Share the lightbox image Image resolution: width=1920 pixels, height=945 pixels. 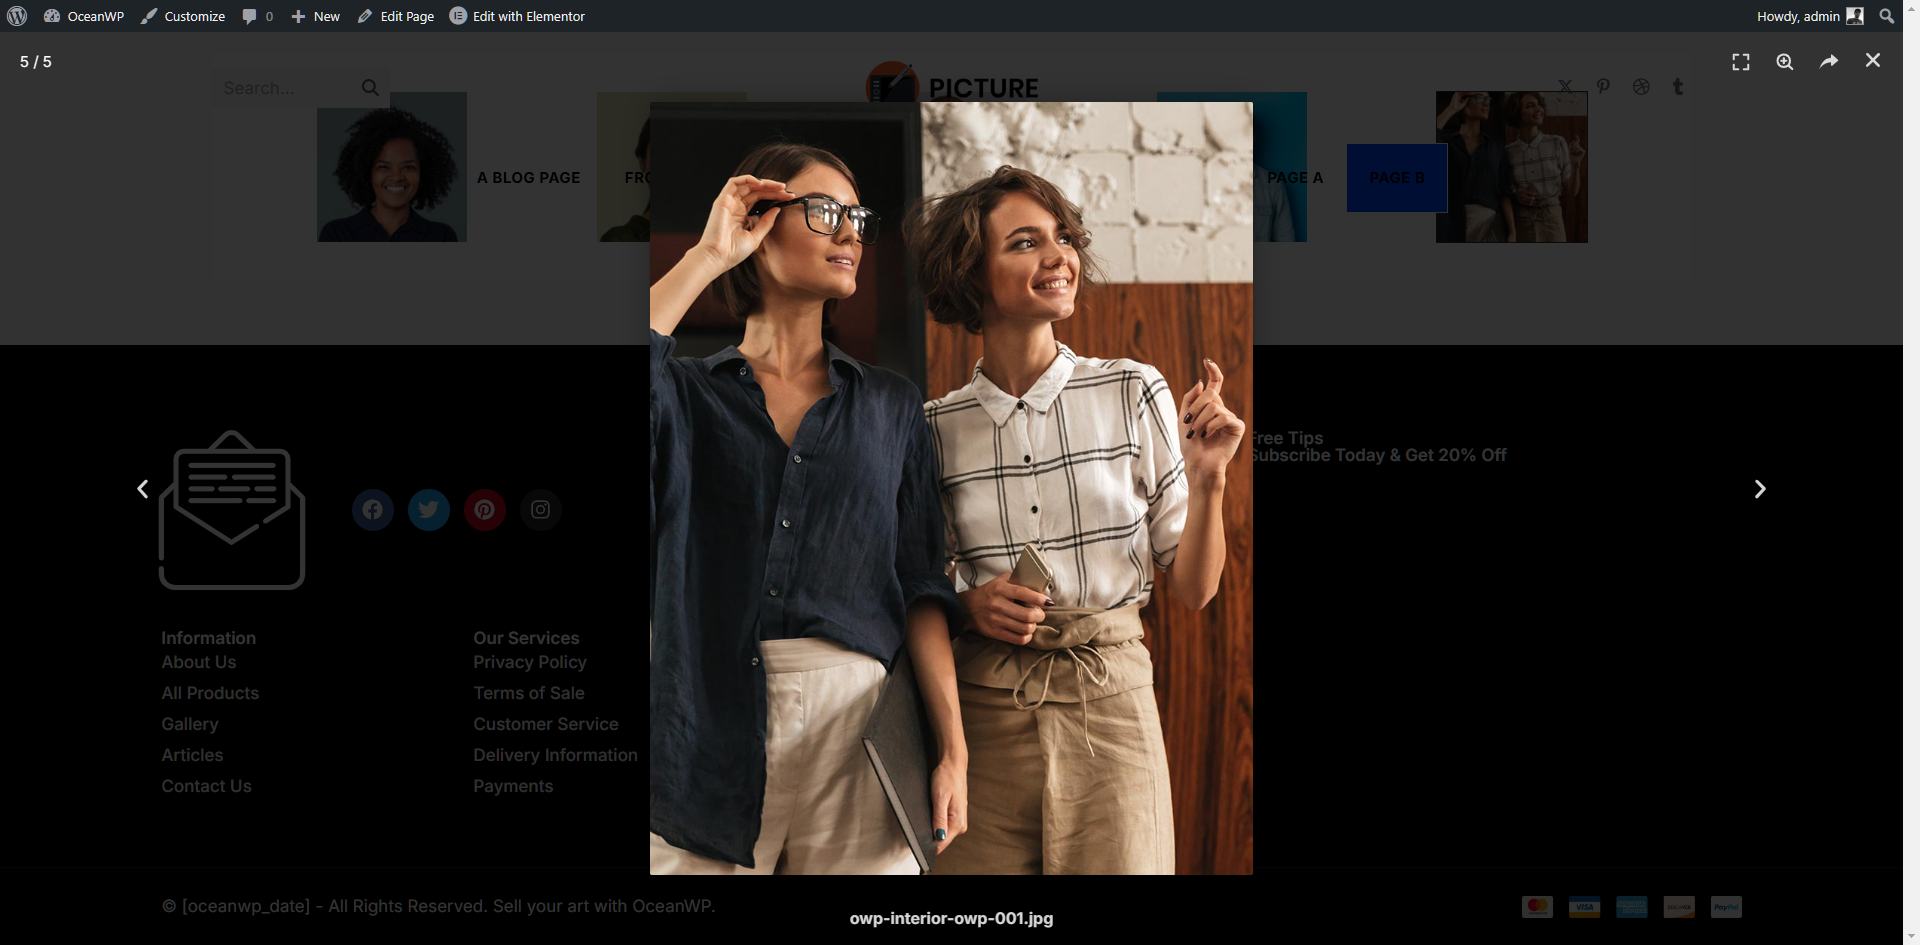point(1829,62)
